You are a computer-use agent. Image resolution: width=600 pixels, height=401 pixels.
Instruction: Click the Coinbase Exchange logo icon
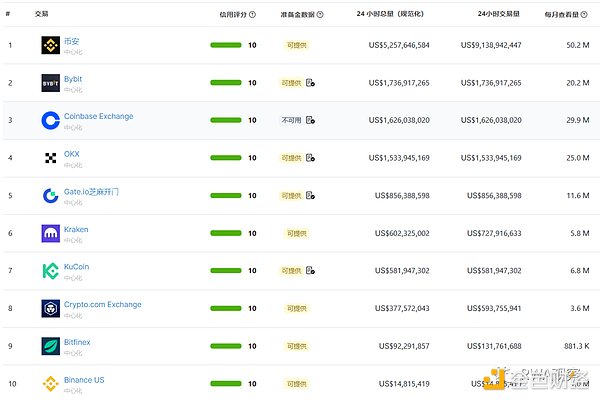(x=50, y=120)
